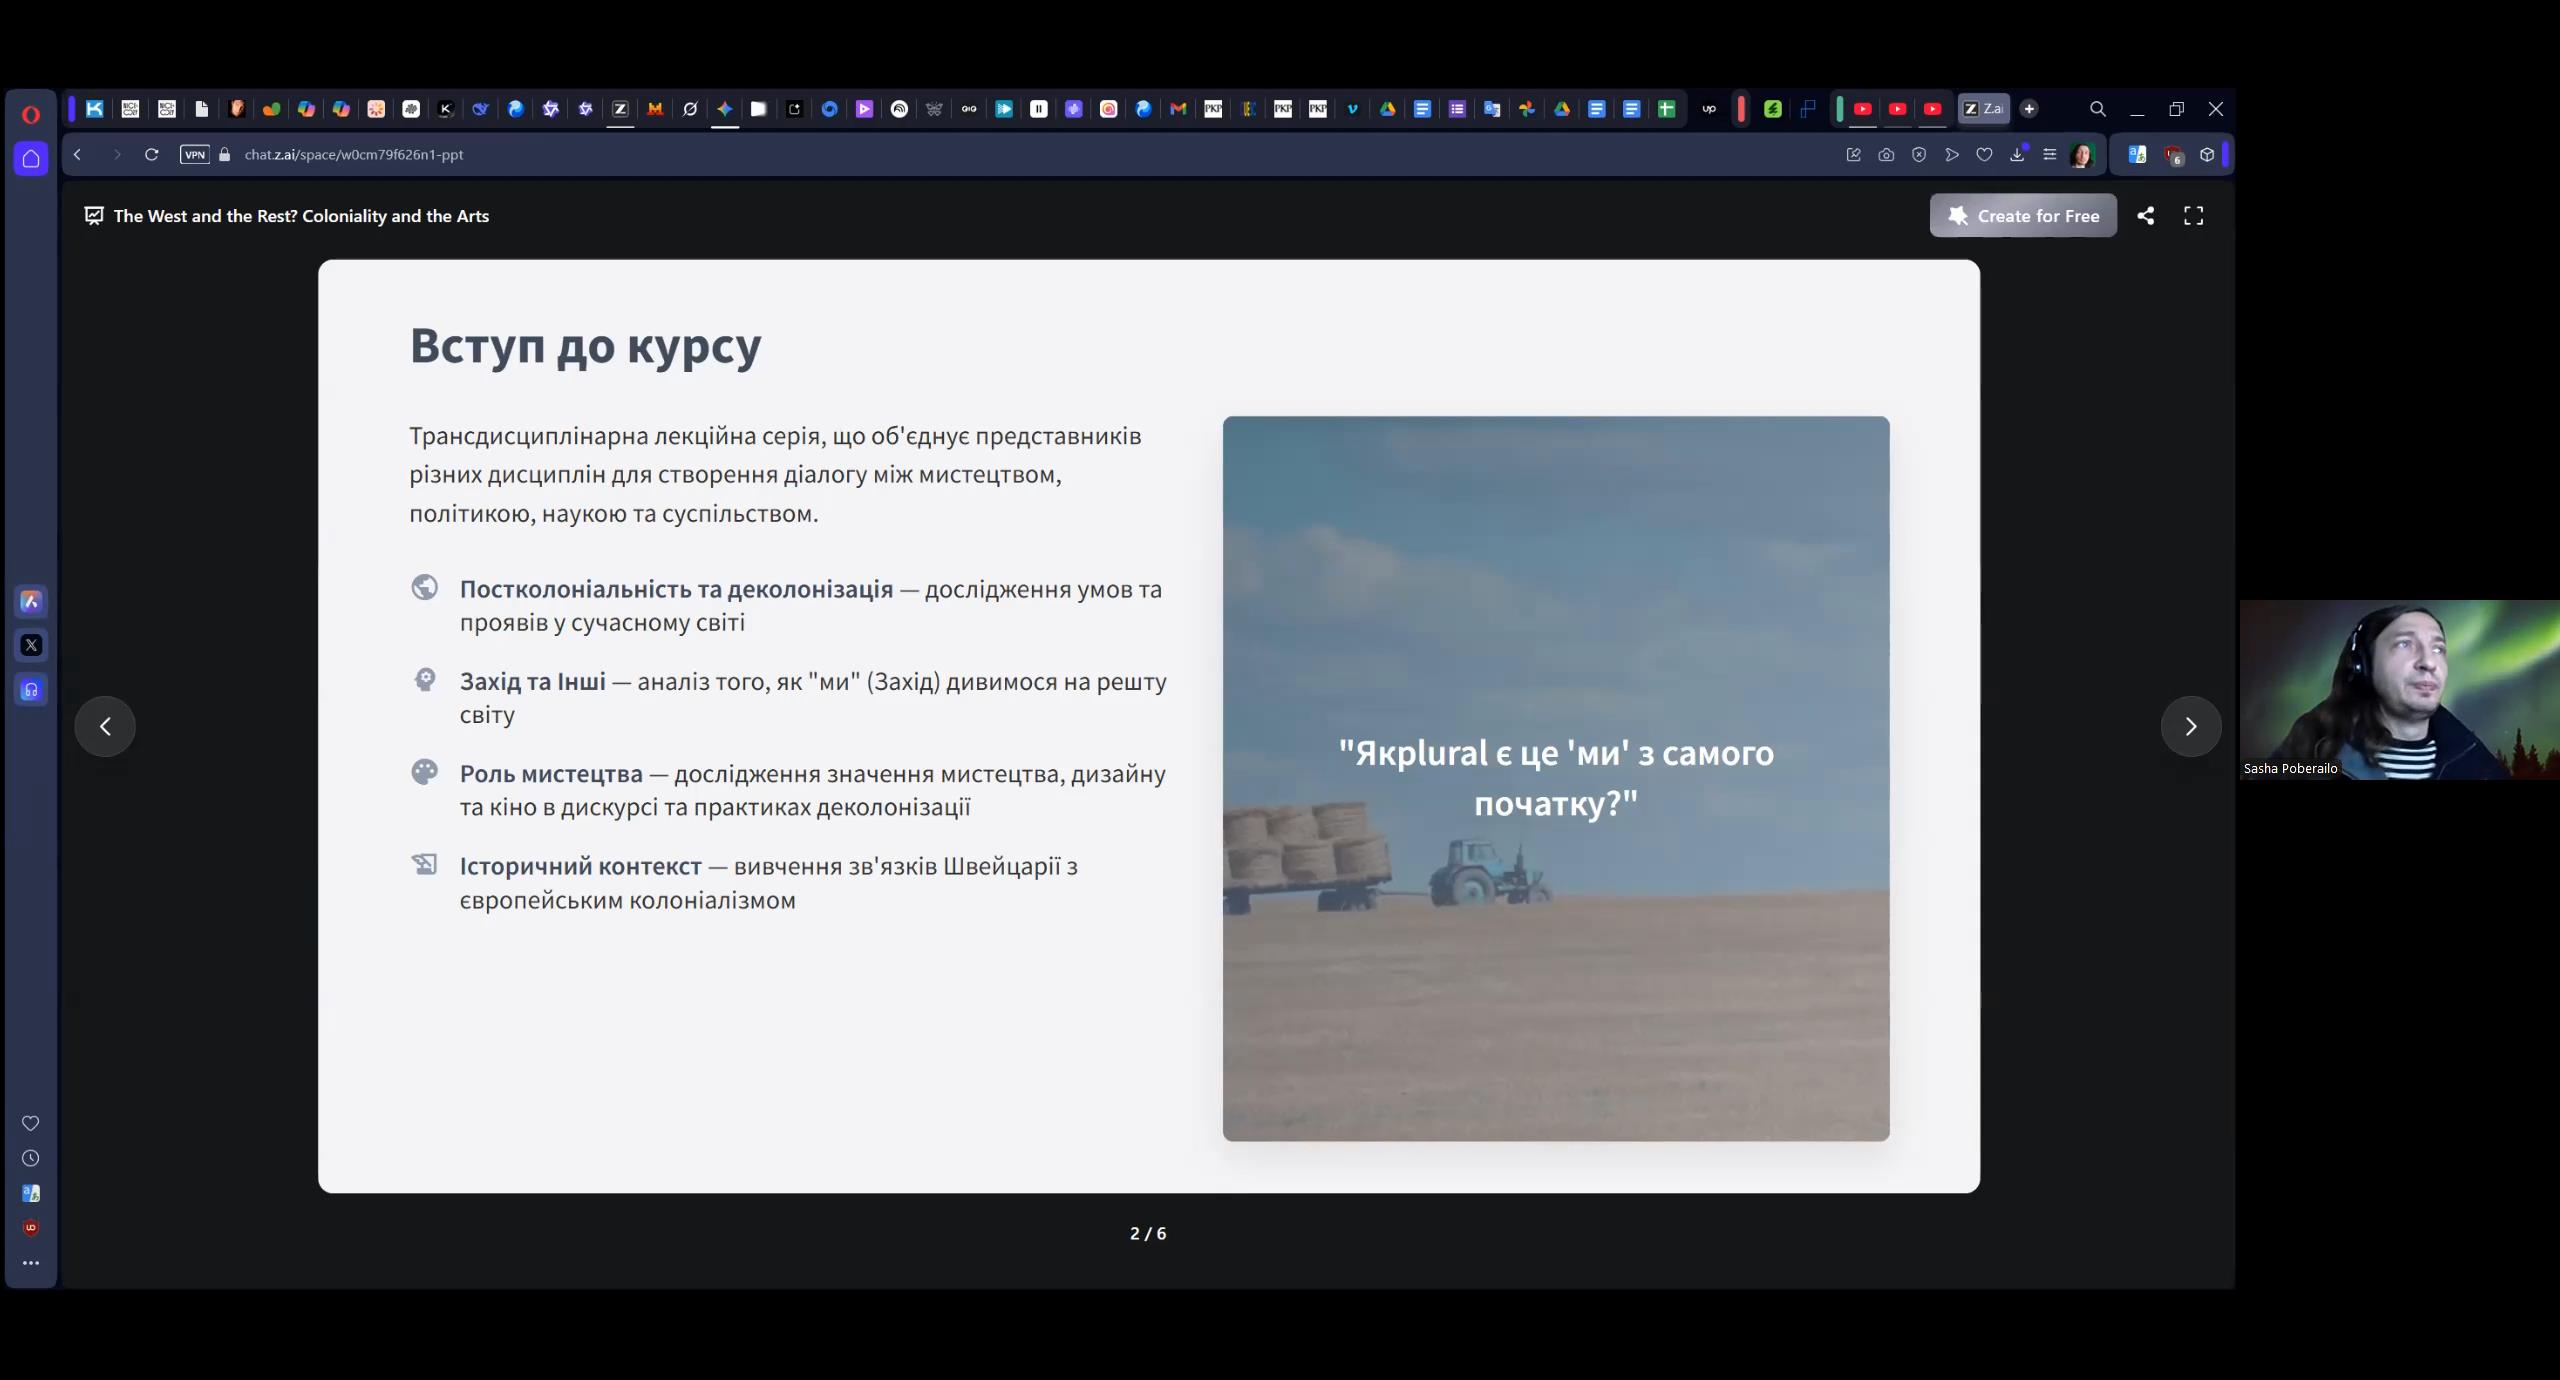Toggle the VPN badge

[195, 155]
